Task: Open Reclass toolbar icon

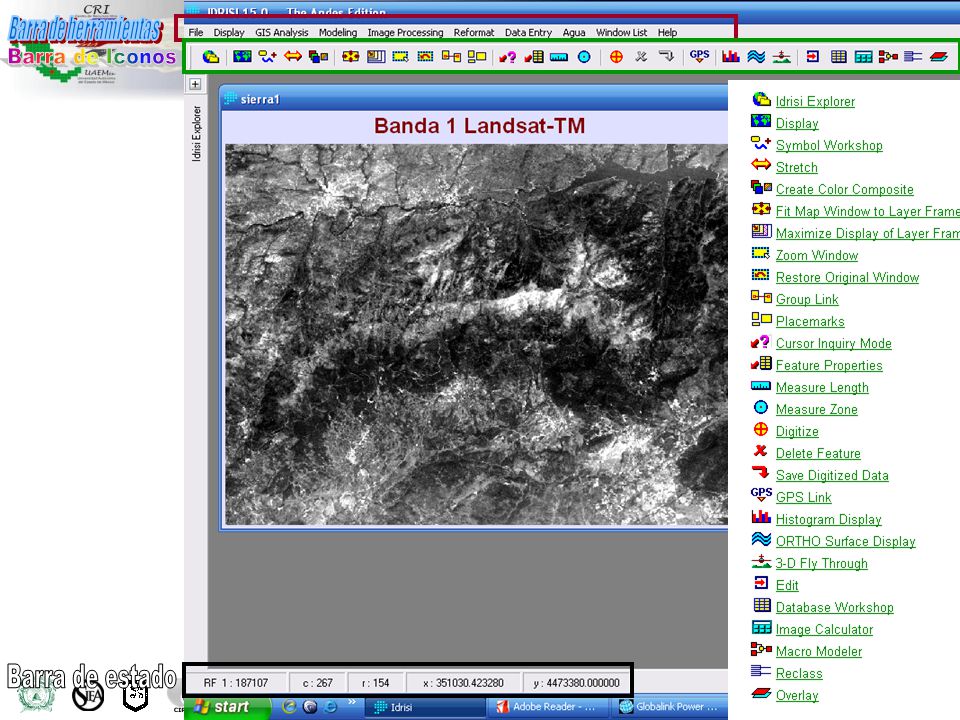Action: [913, 57]
